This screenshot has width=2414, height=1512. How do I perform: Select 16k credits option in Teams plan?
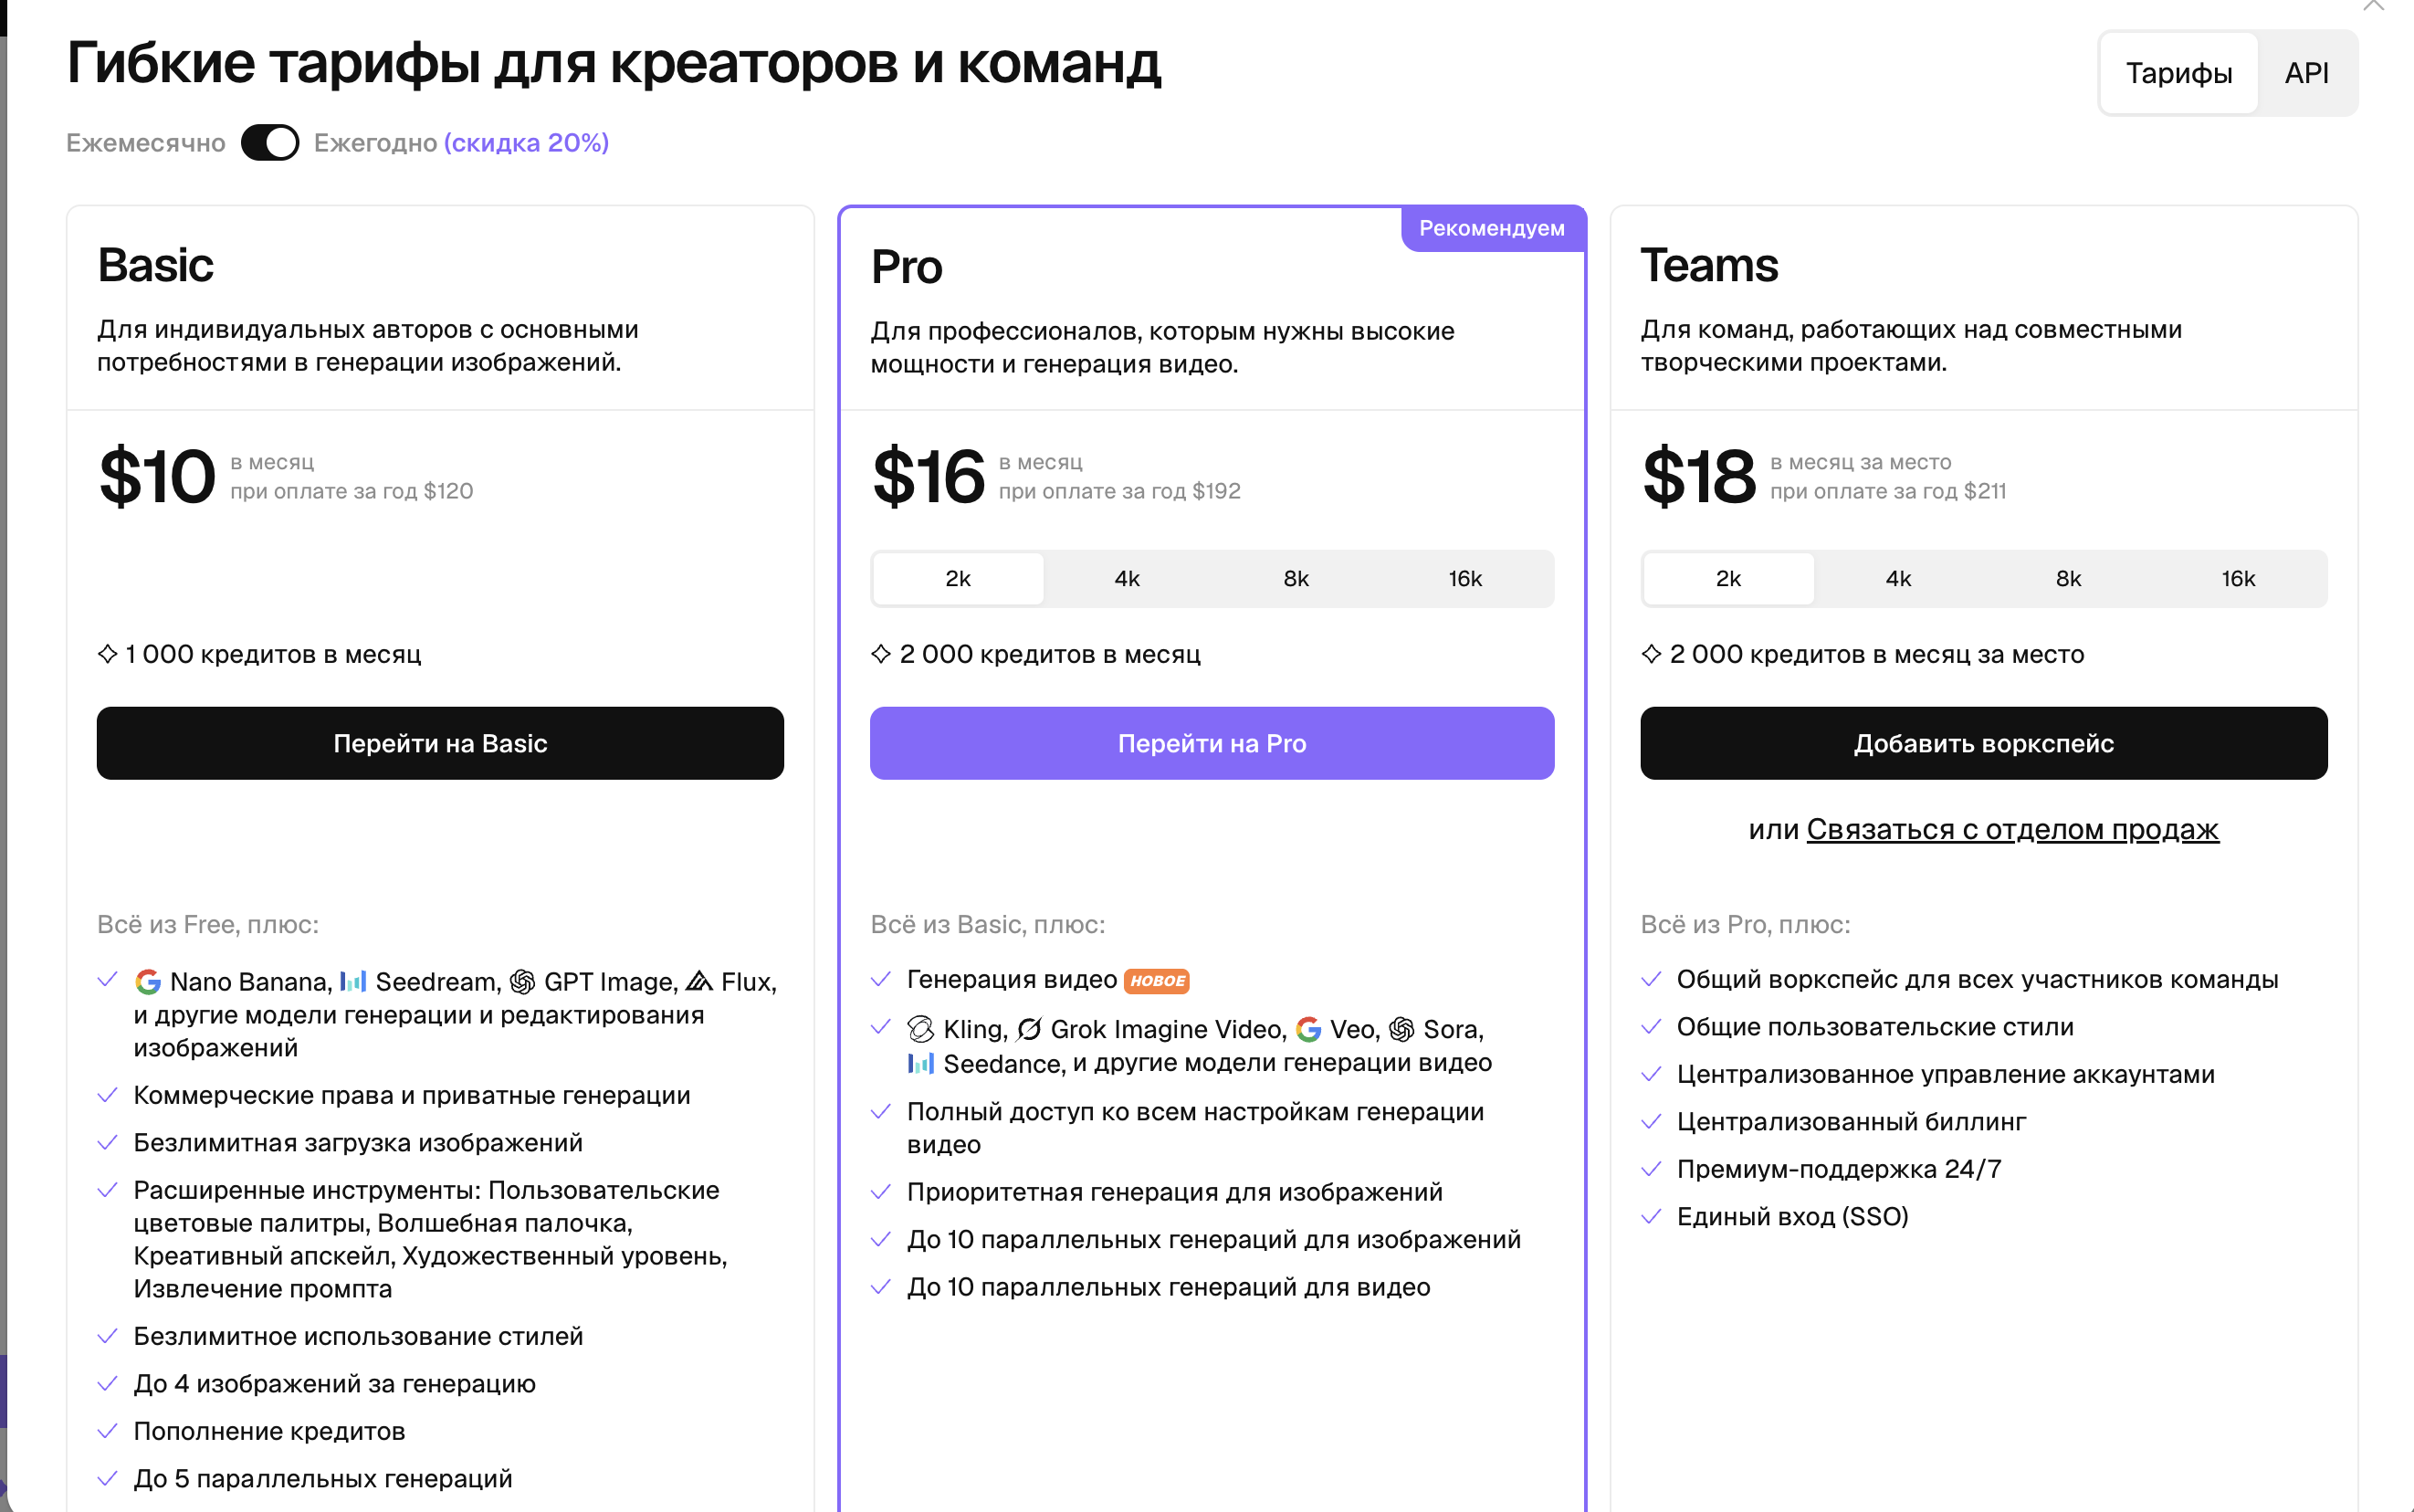click(2238, 579)
